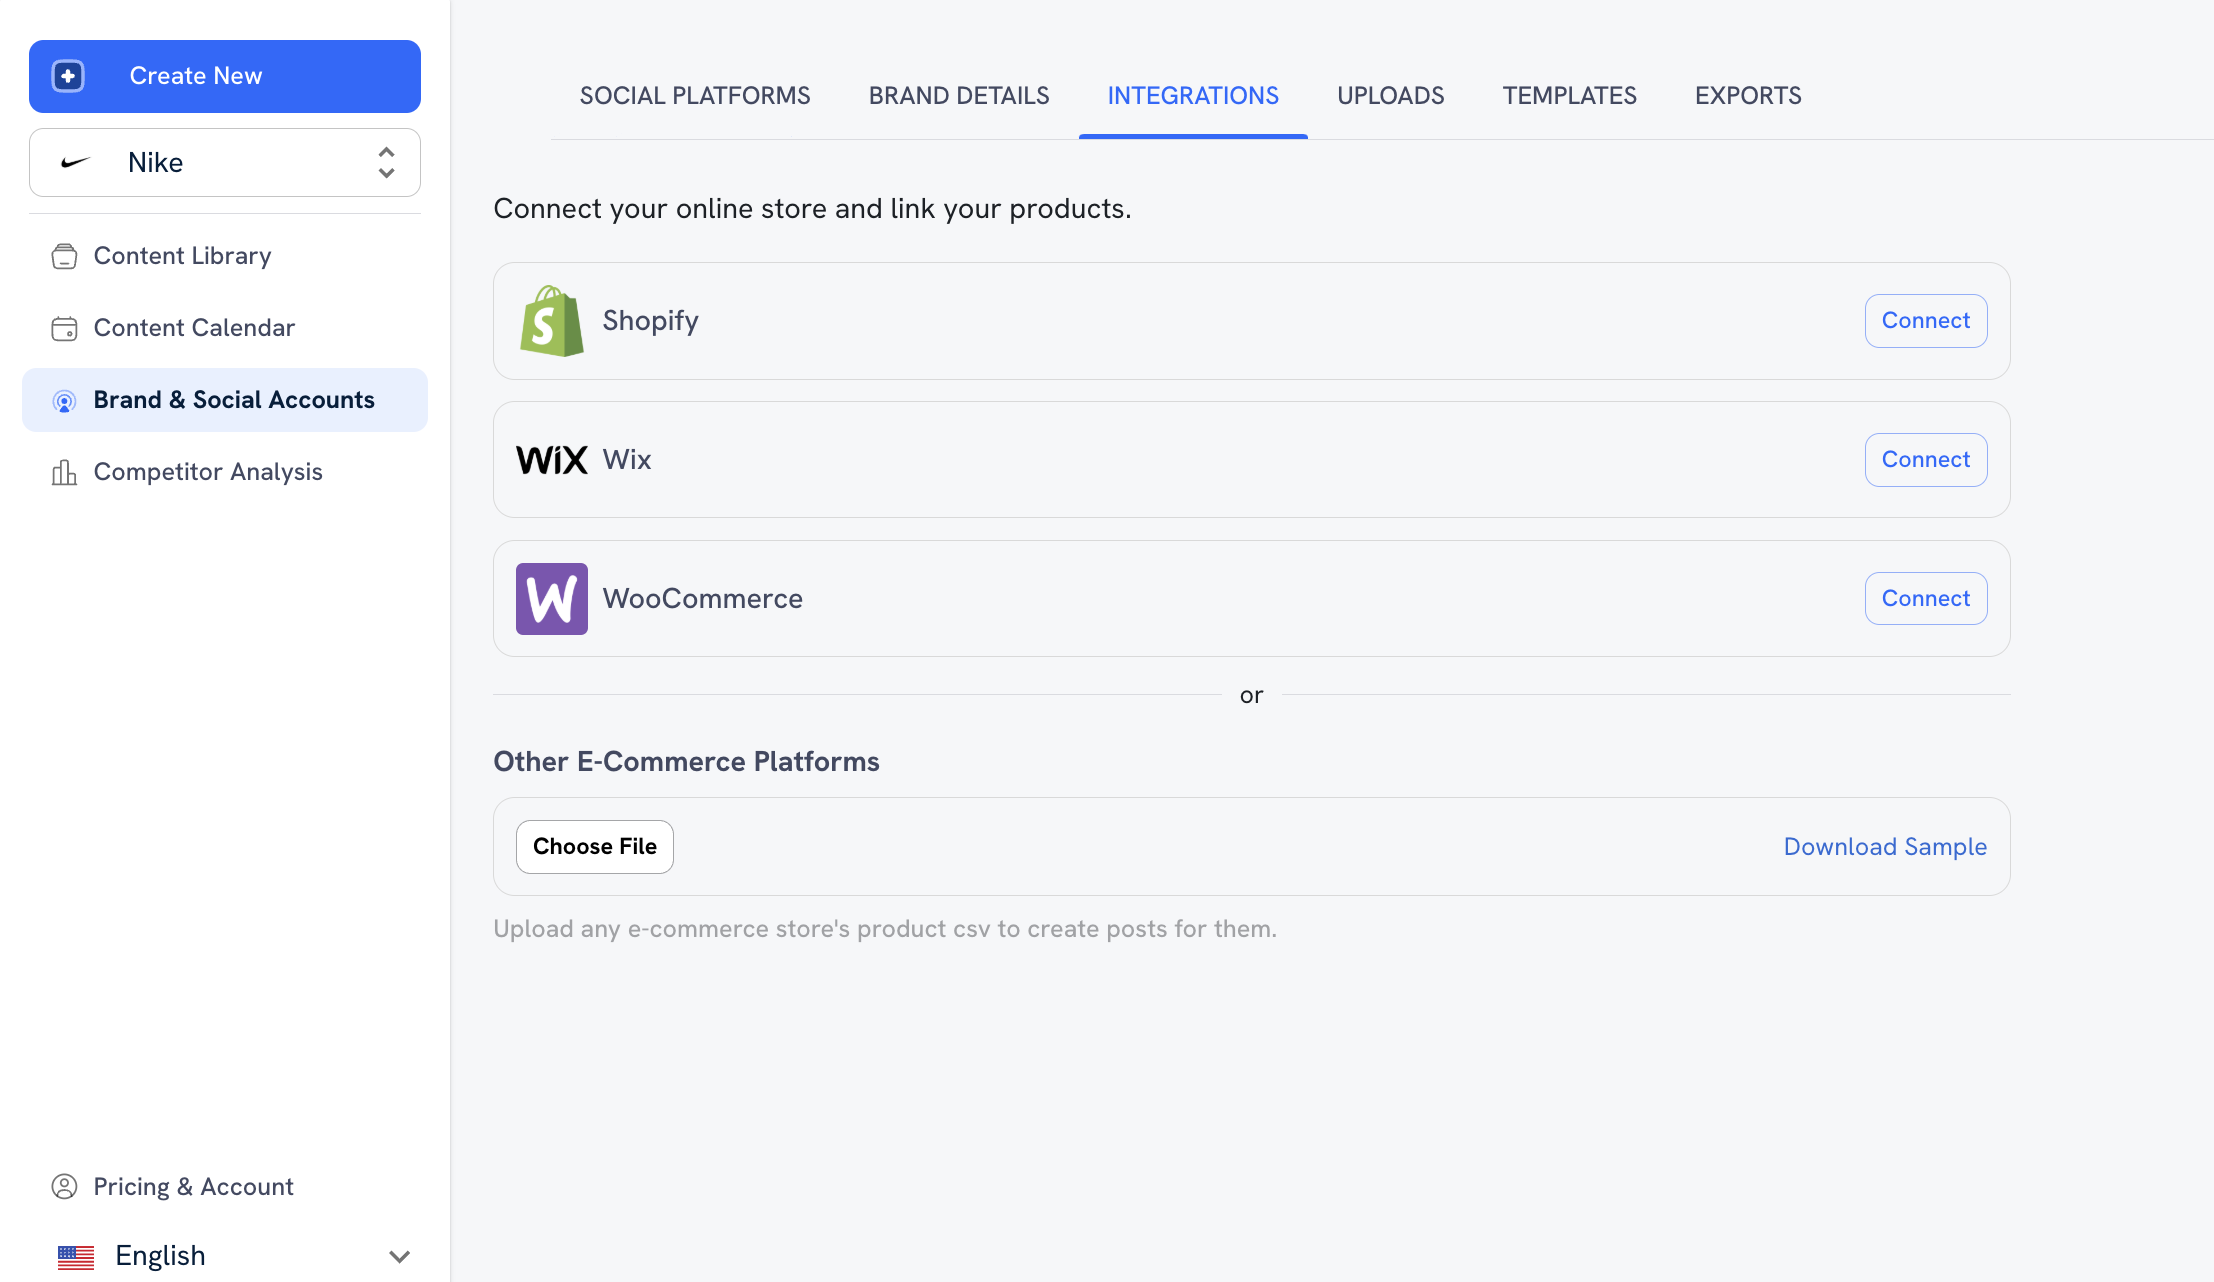
Task: Click the Competitor Analysis chart icon
Action: pos(64,471)
